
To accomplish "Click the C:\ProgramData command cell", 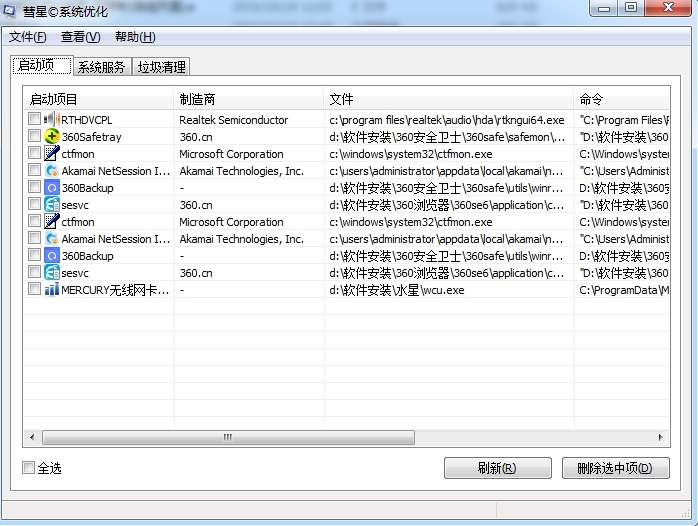I will (624, 290).
